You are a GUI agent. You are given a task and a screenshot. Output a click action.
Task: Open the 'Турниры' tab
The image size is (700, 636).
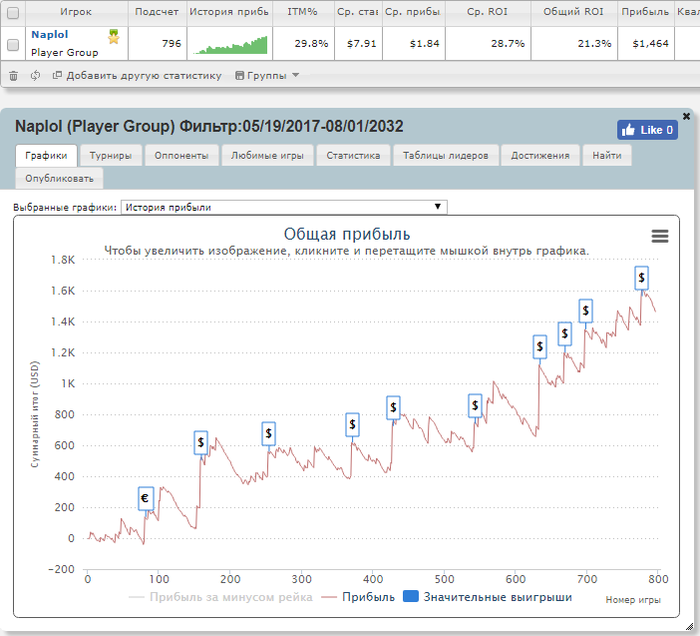[x=110, y=155]
